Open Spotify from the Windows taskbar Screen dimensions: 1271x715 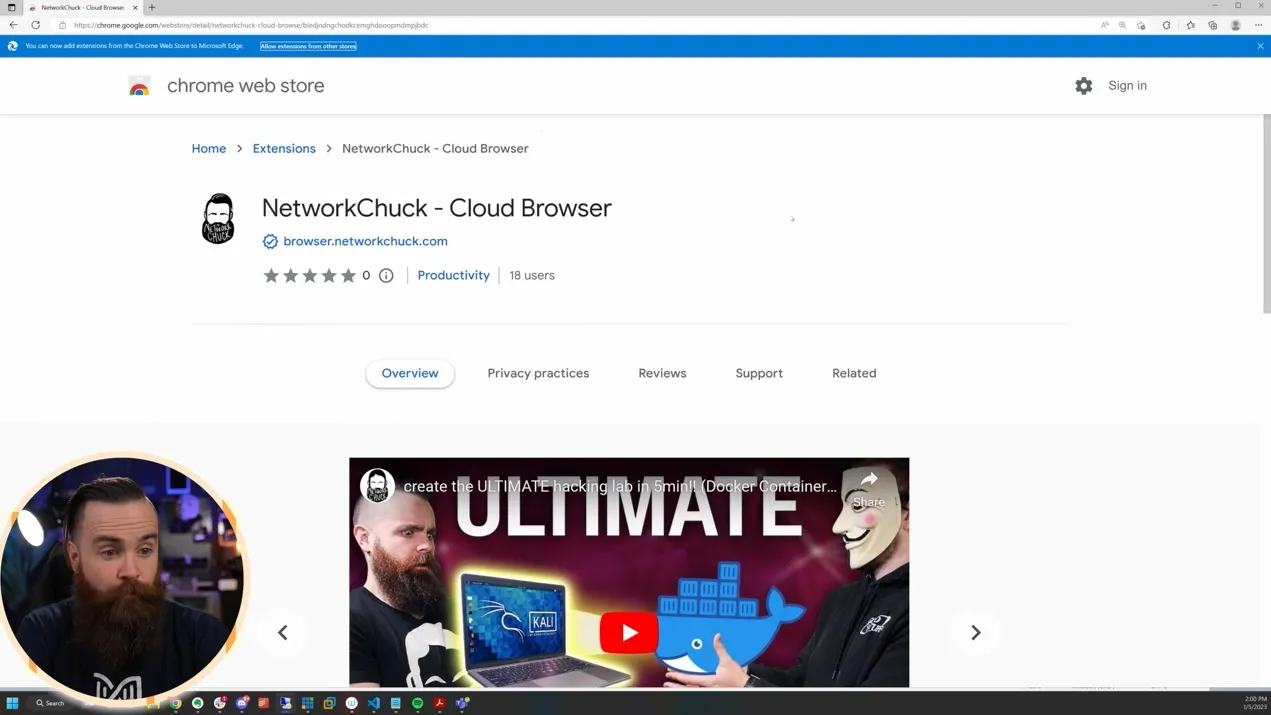coord(418,703)
